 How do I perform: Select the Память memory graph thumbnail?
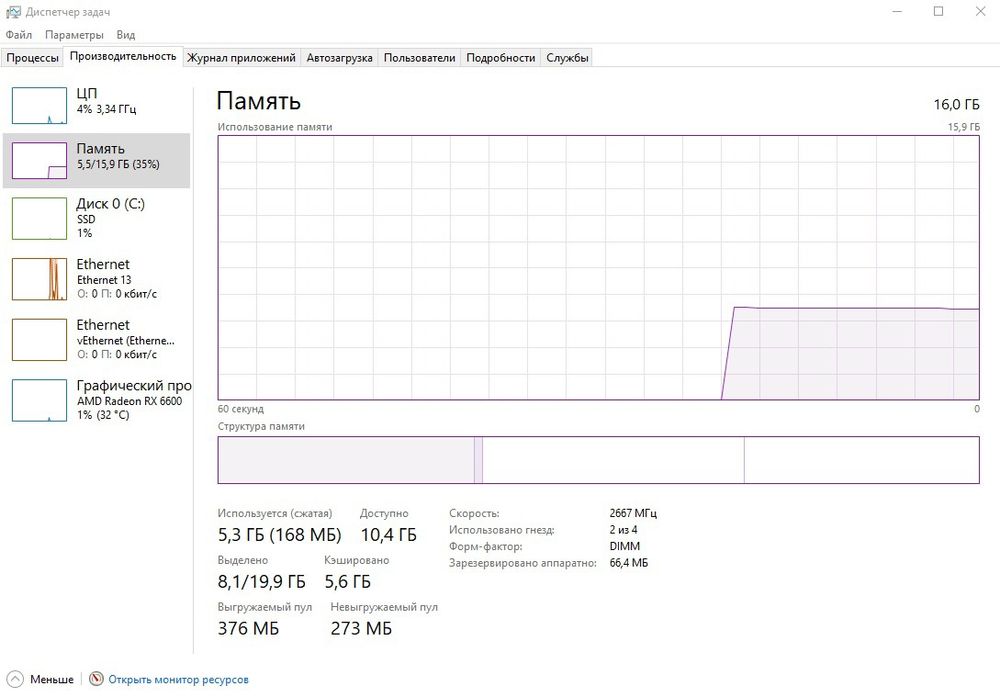[x=39, y=160]
